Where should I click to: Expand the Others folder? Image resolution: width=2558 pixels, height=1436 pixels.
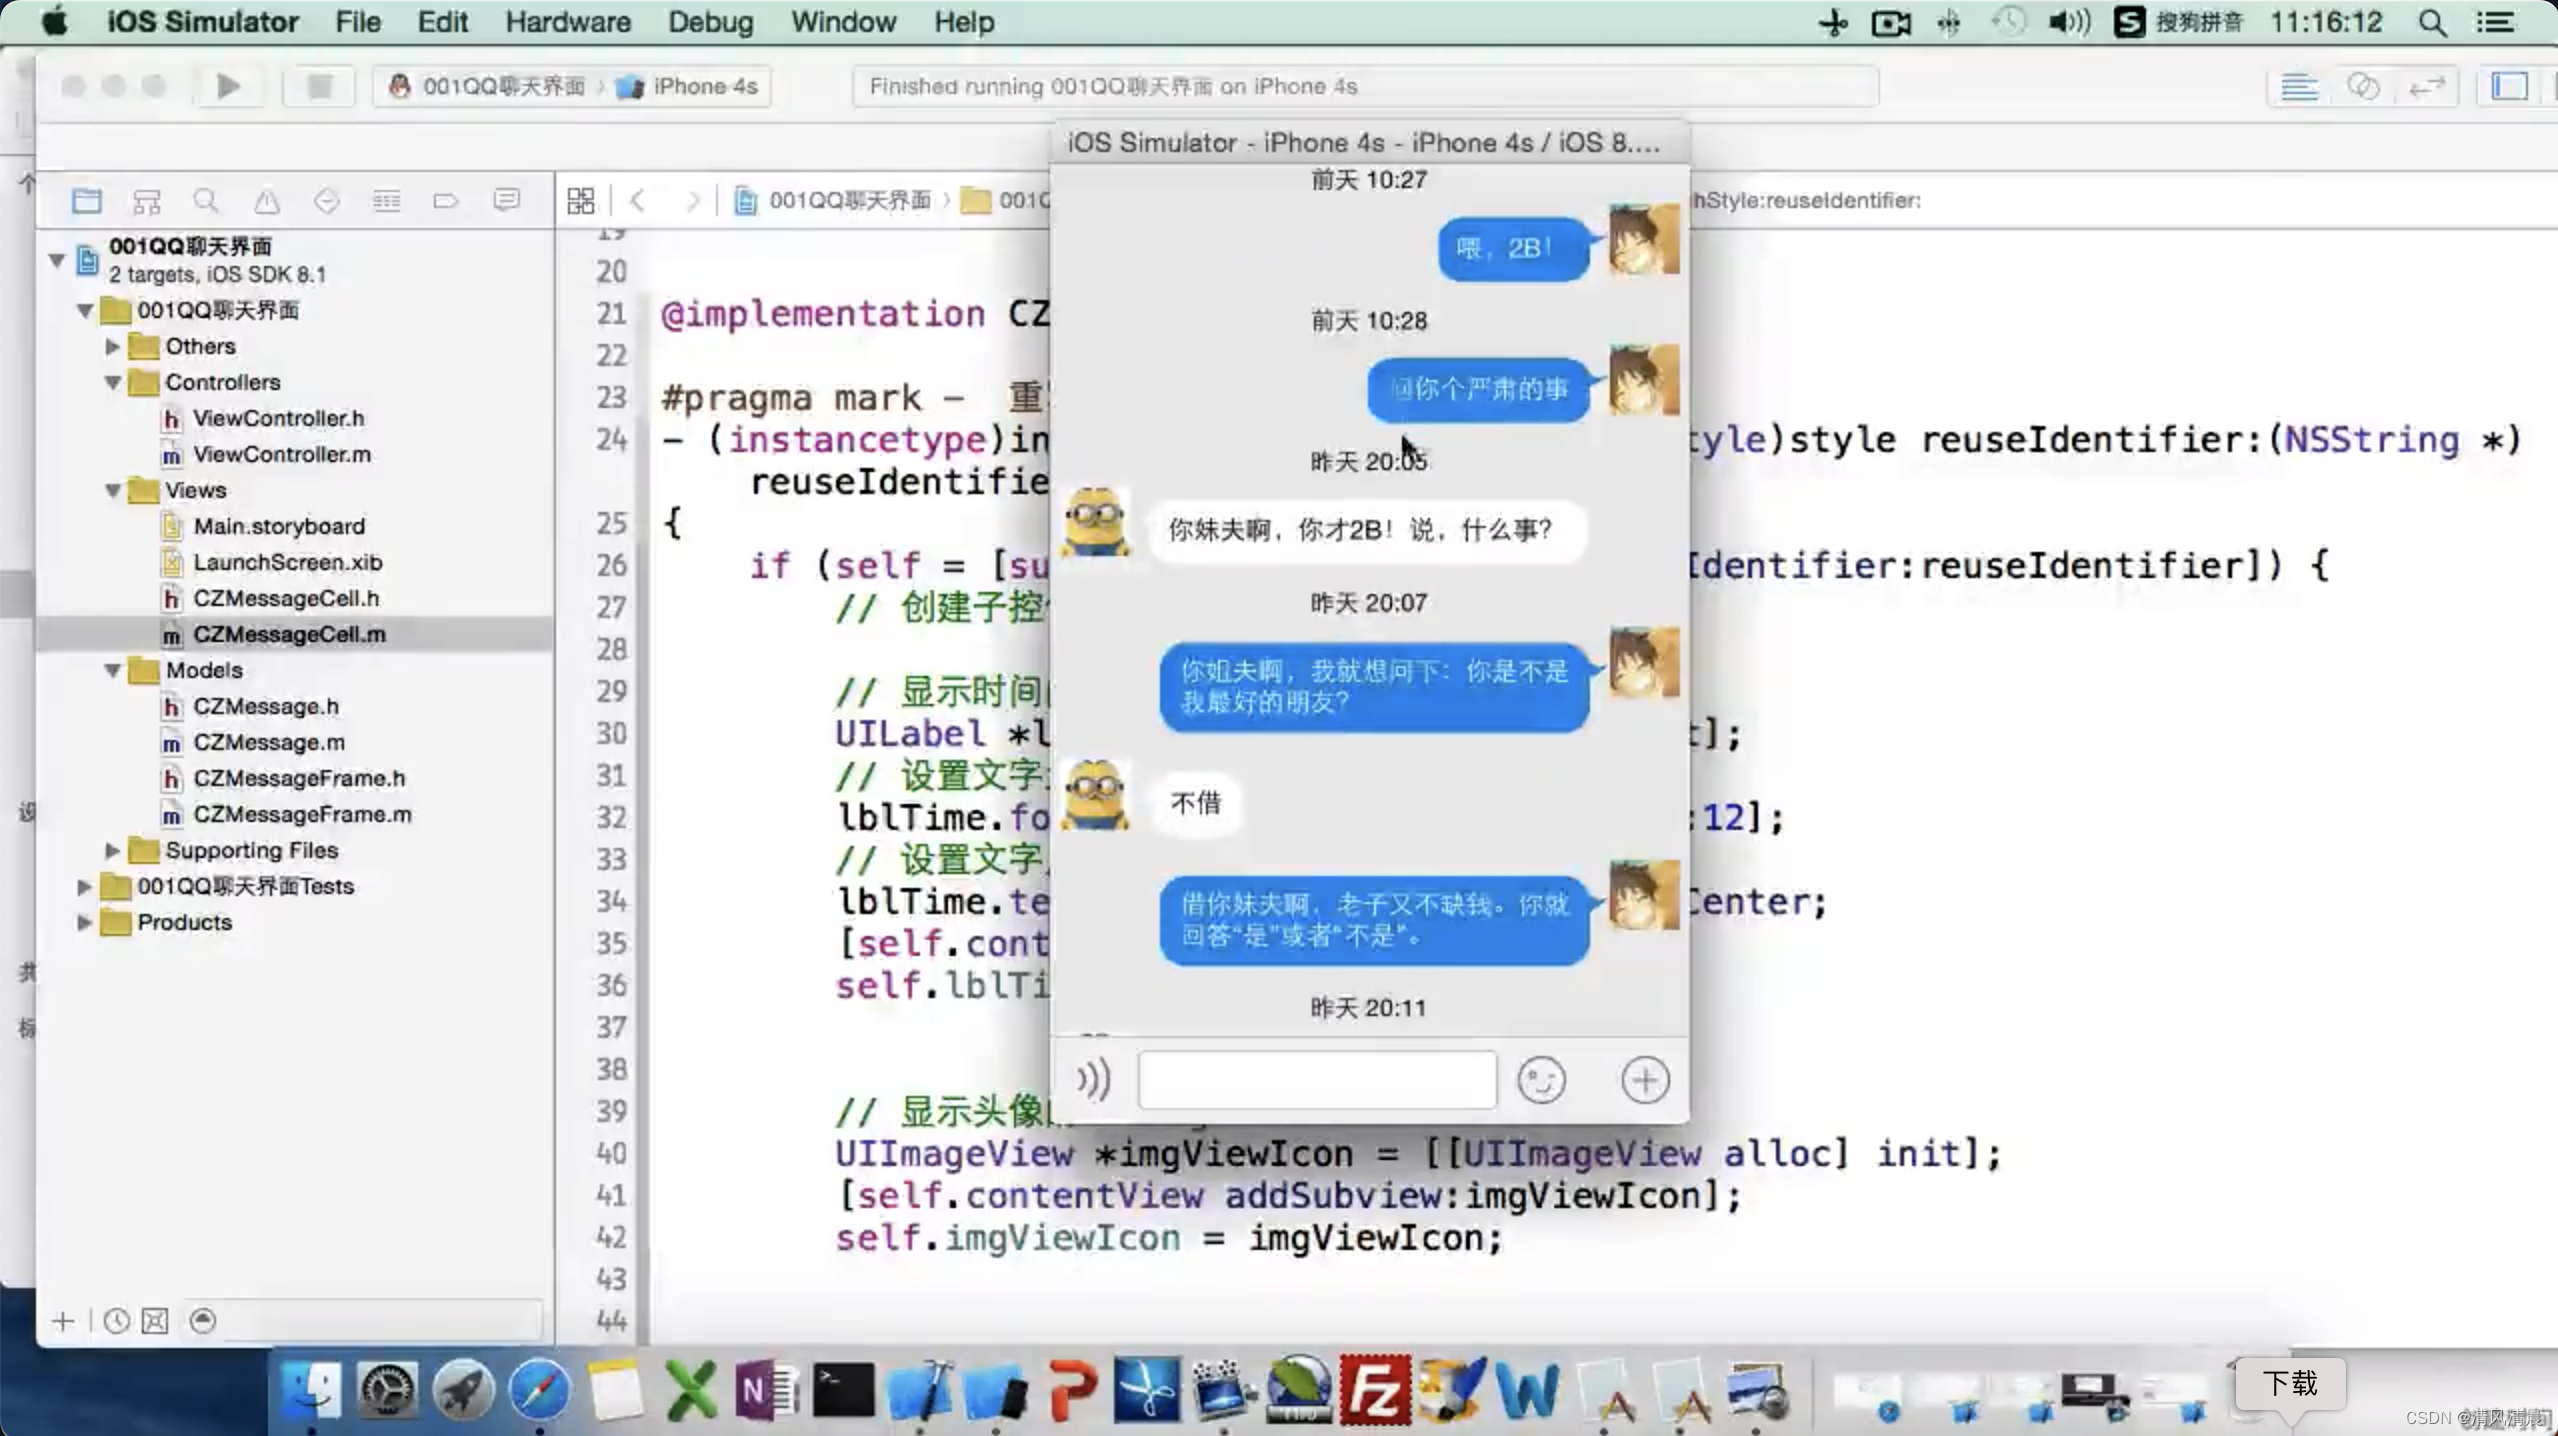113,347
